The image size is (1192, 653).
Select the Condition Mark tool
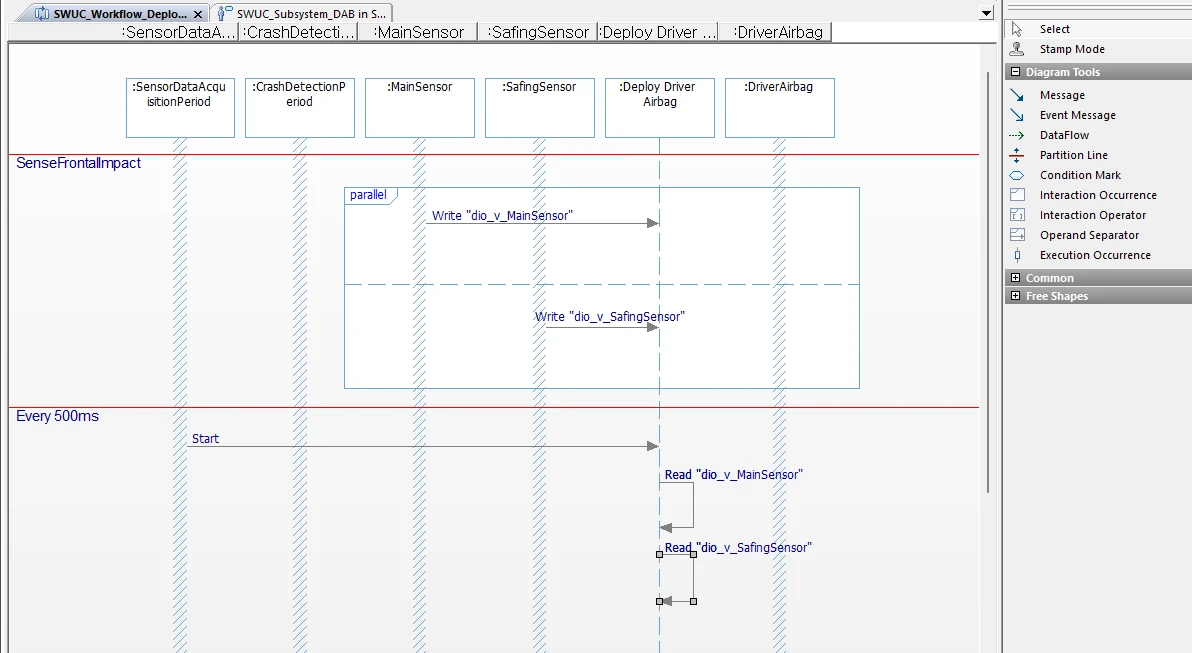tap(1079, 176)
